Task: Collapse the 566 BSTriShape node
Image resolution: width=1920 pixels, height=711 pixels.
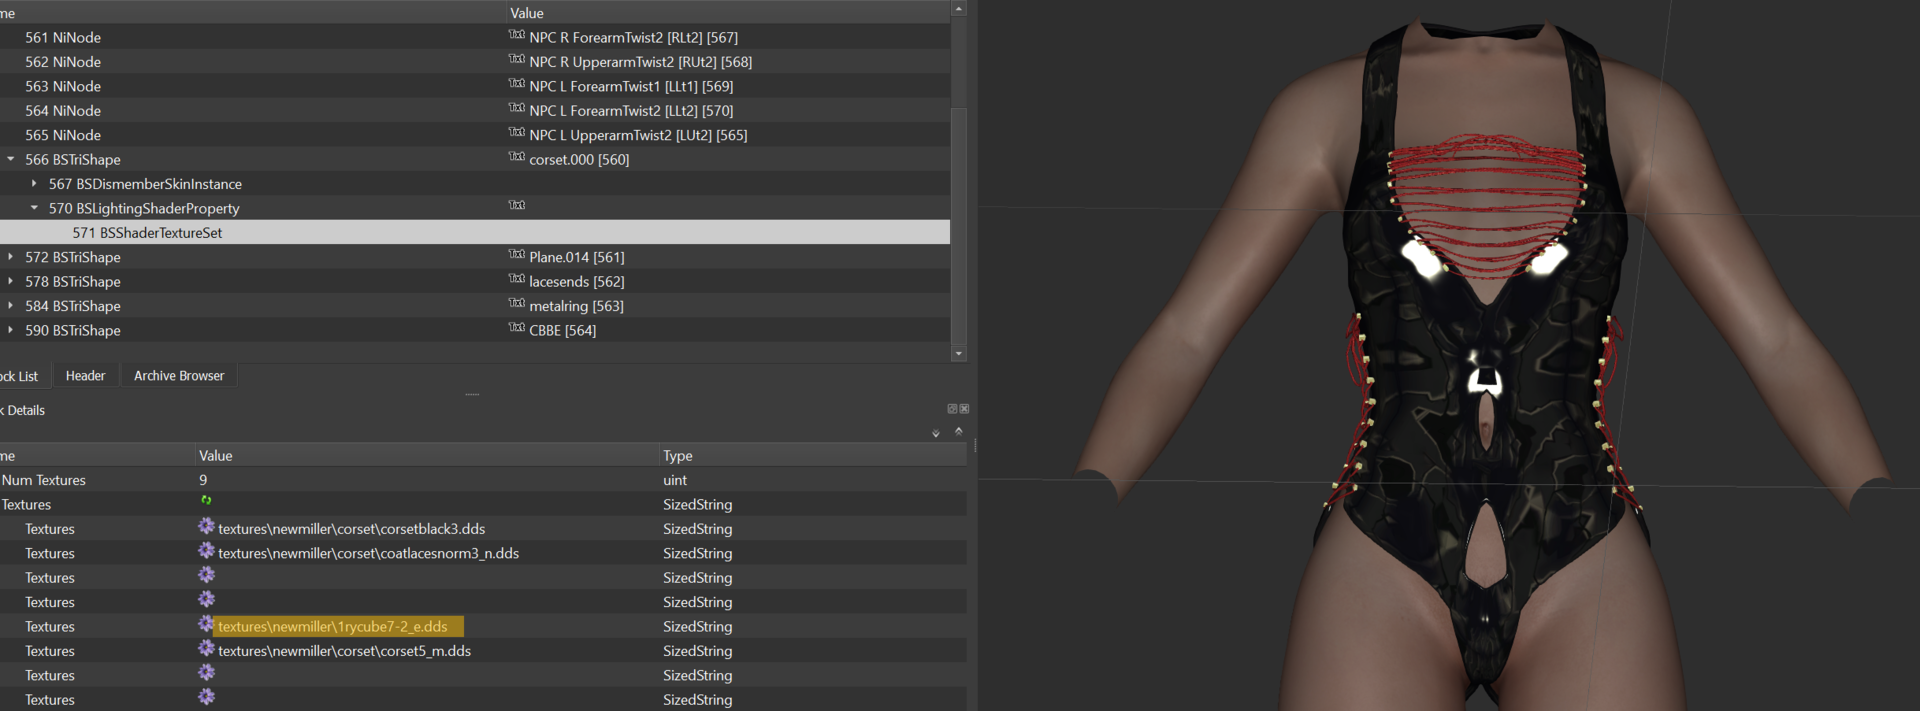Action: point(11,159)
